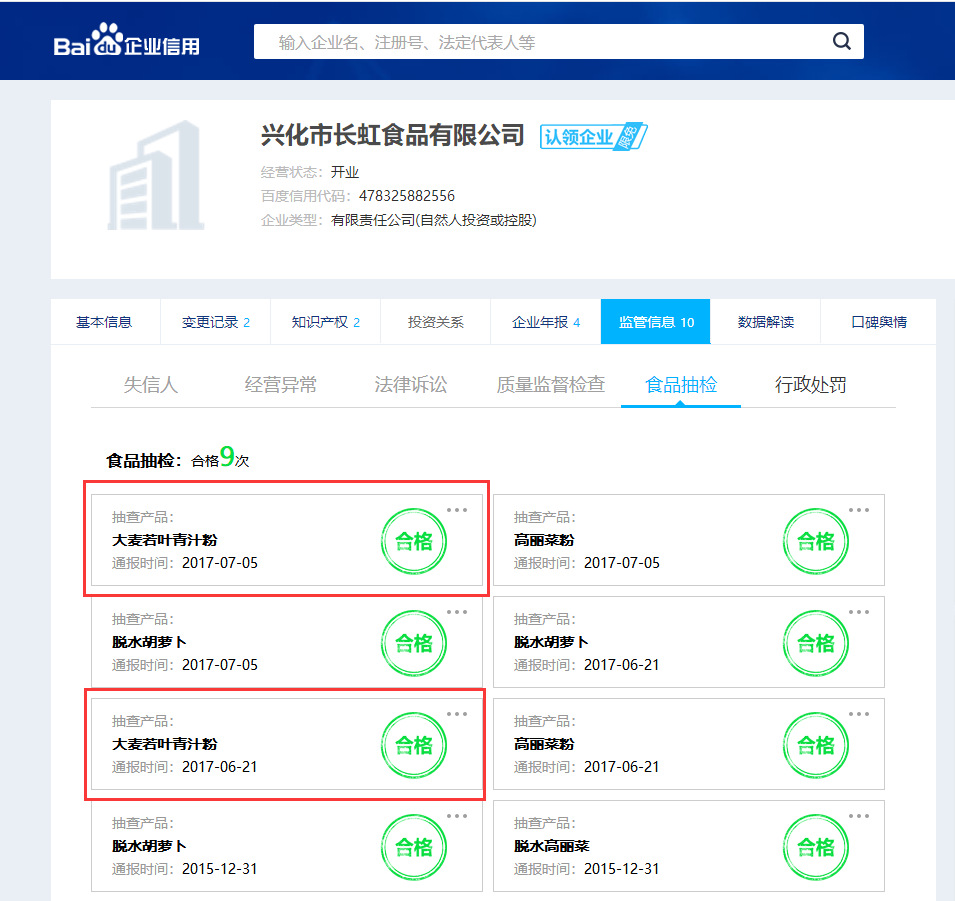This screenshot has width=955, height=901.
Task: Switch to the 变更记录 tab
Action: point(216,322)
